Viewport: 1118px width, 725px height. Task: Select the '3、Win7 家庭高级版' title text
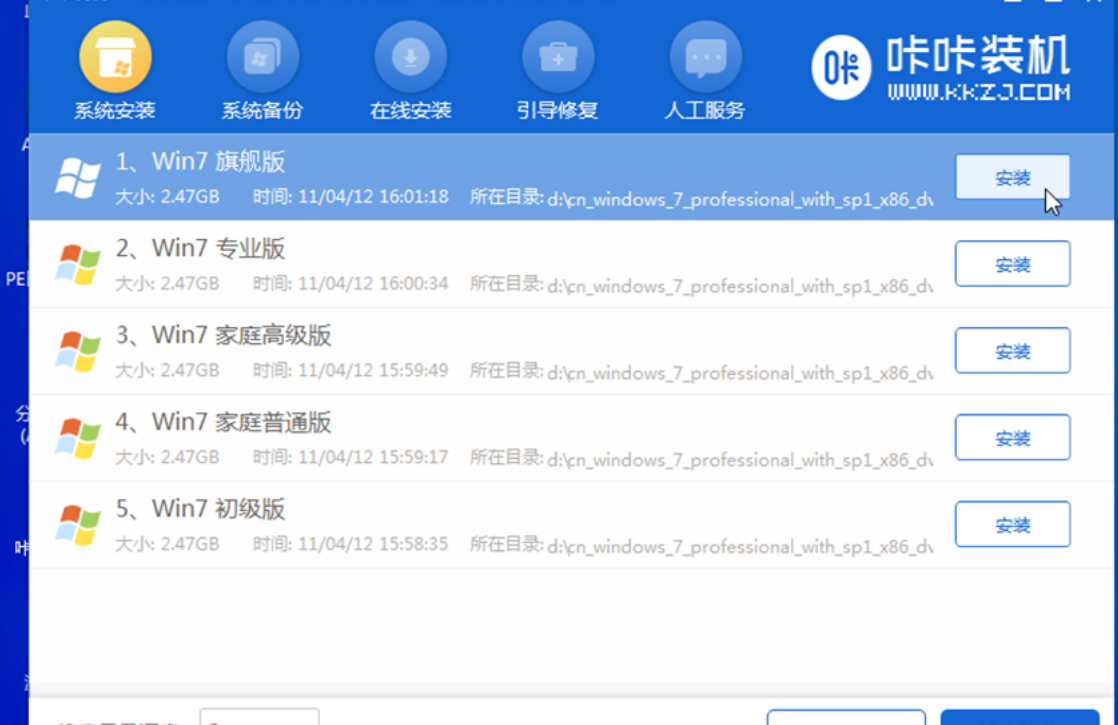224,336
